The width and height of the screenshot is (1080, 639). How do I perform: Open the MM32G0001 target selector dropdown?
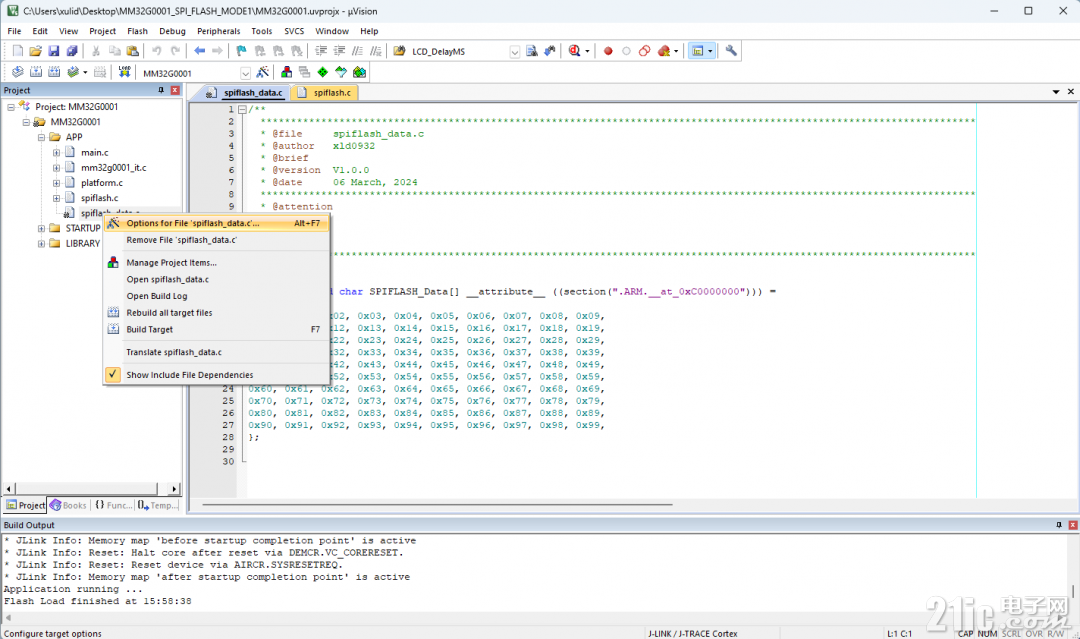pos(245,73)
